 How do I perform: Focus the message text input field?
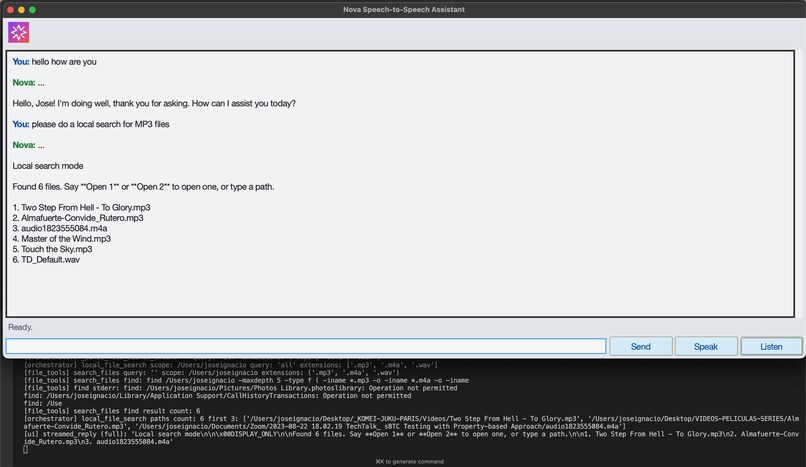click(306, 346)
